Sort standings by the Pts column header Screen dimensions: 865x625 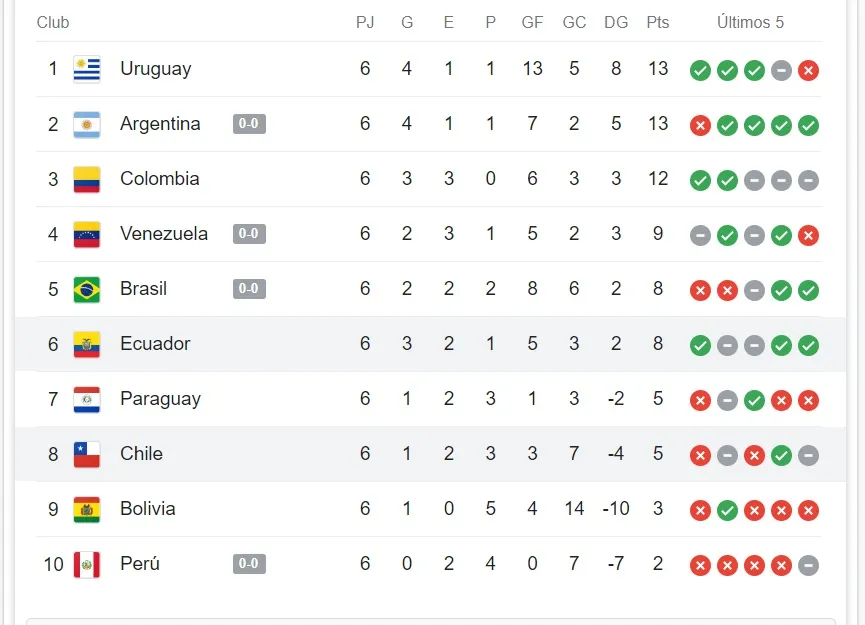[x=658, y=22]
